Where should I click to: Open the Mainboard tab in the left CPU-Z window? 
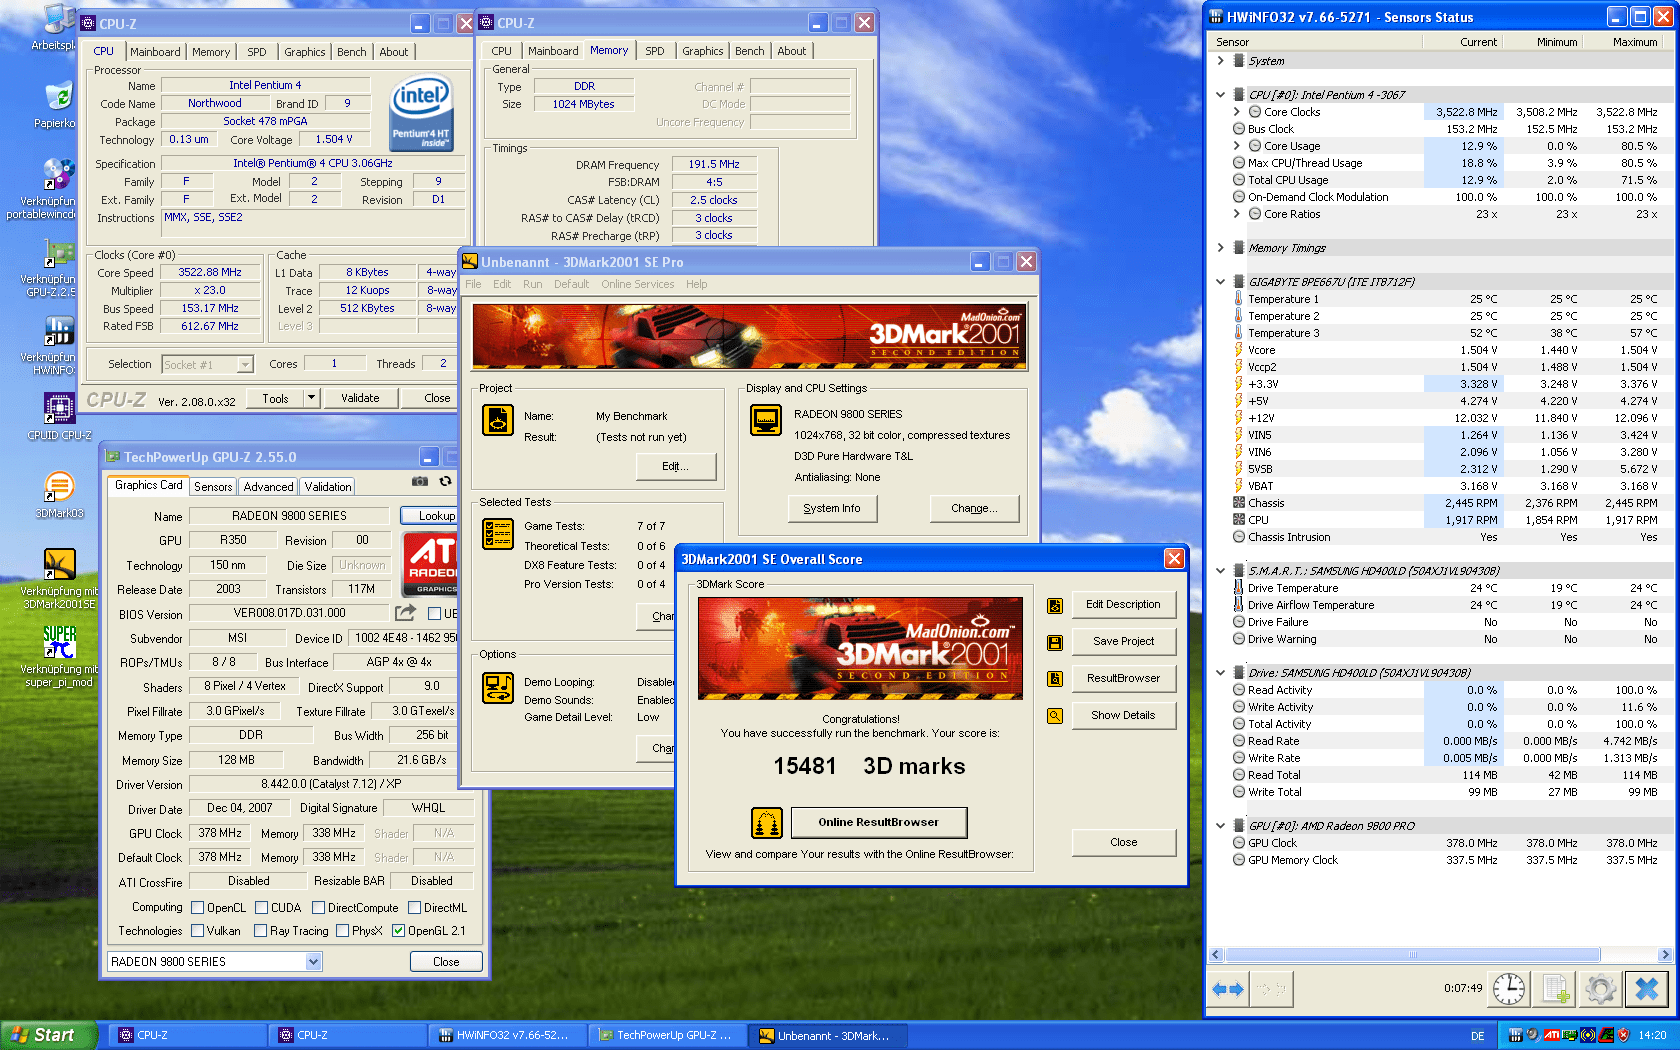click(155, 52)
